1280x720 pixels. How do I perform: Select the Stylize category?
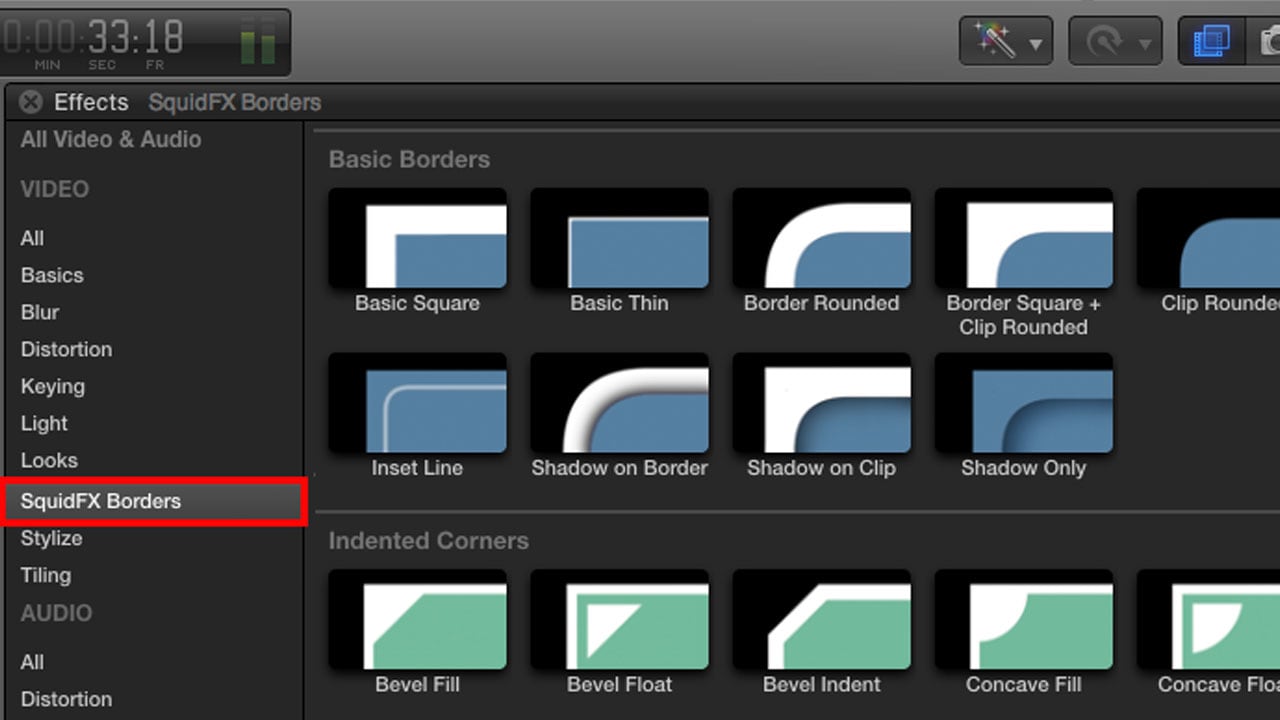[51, 538]
